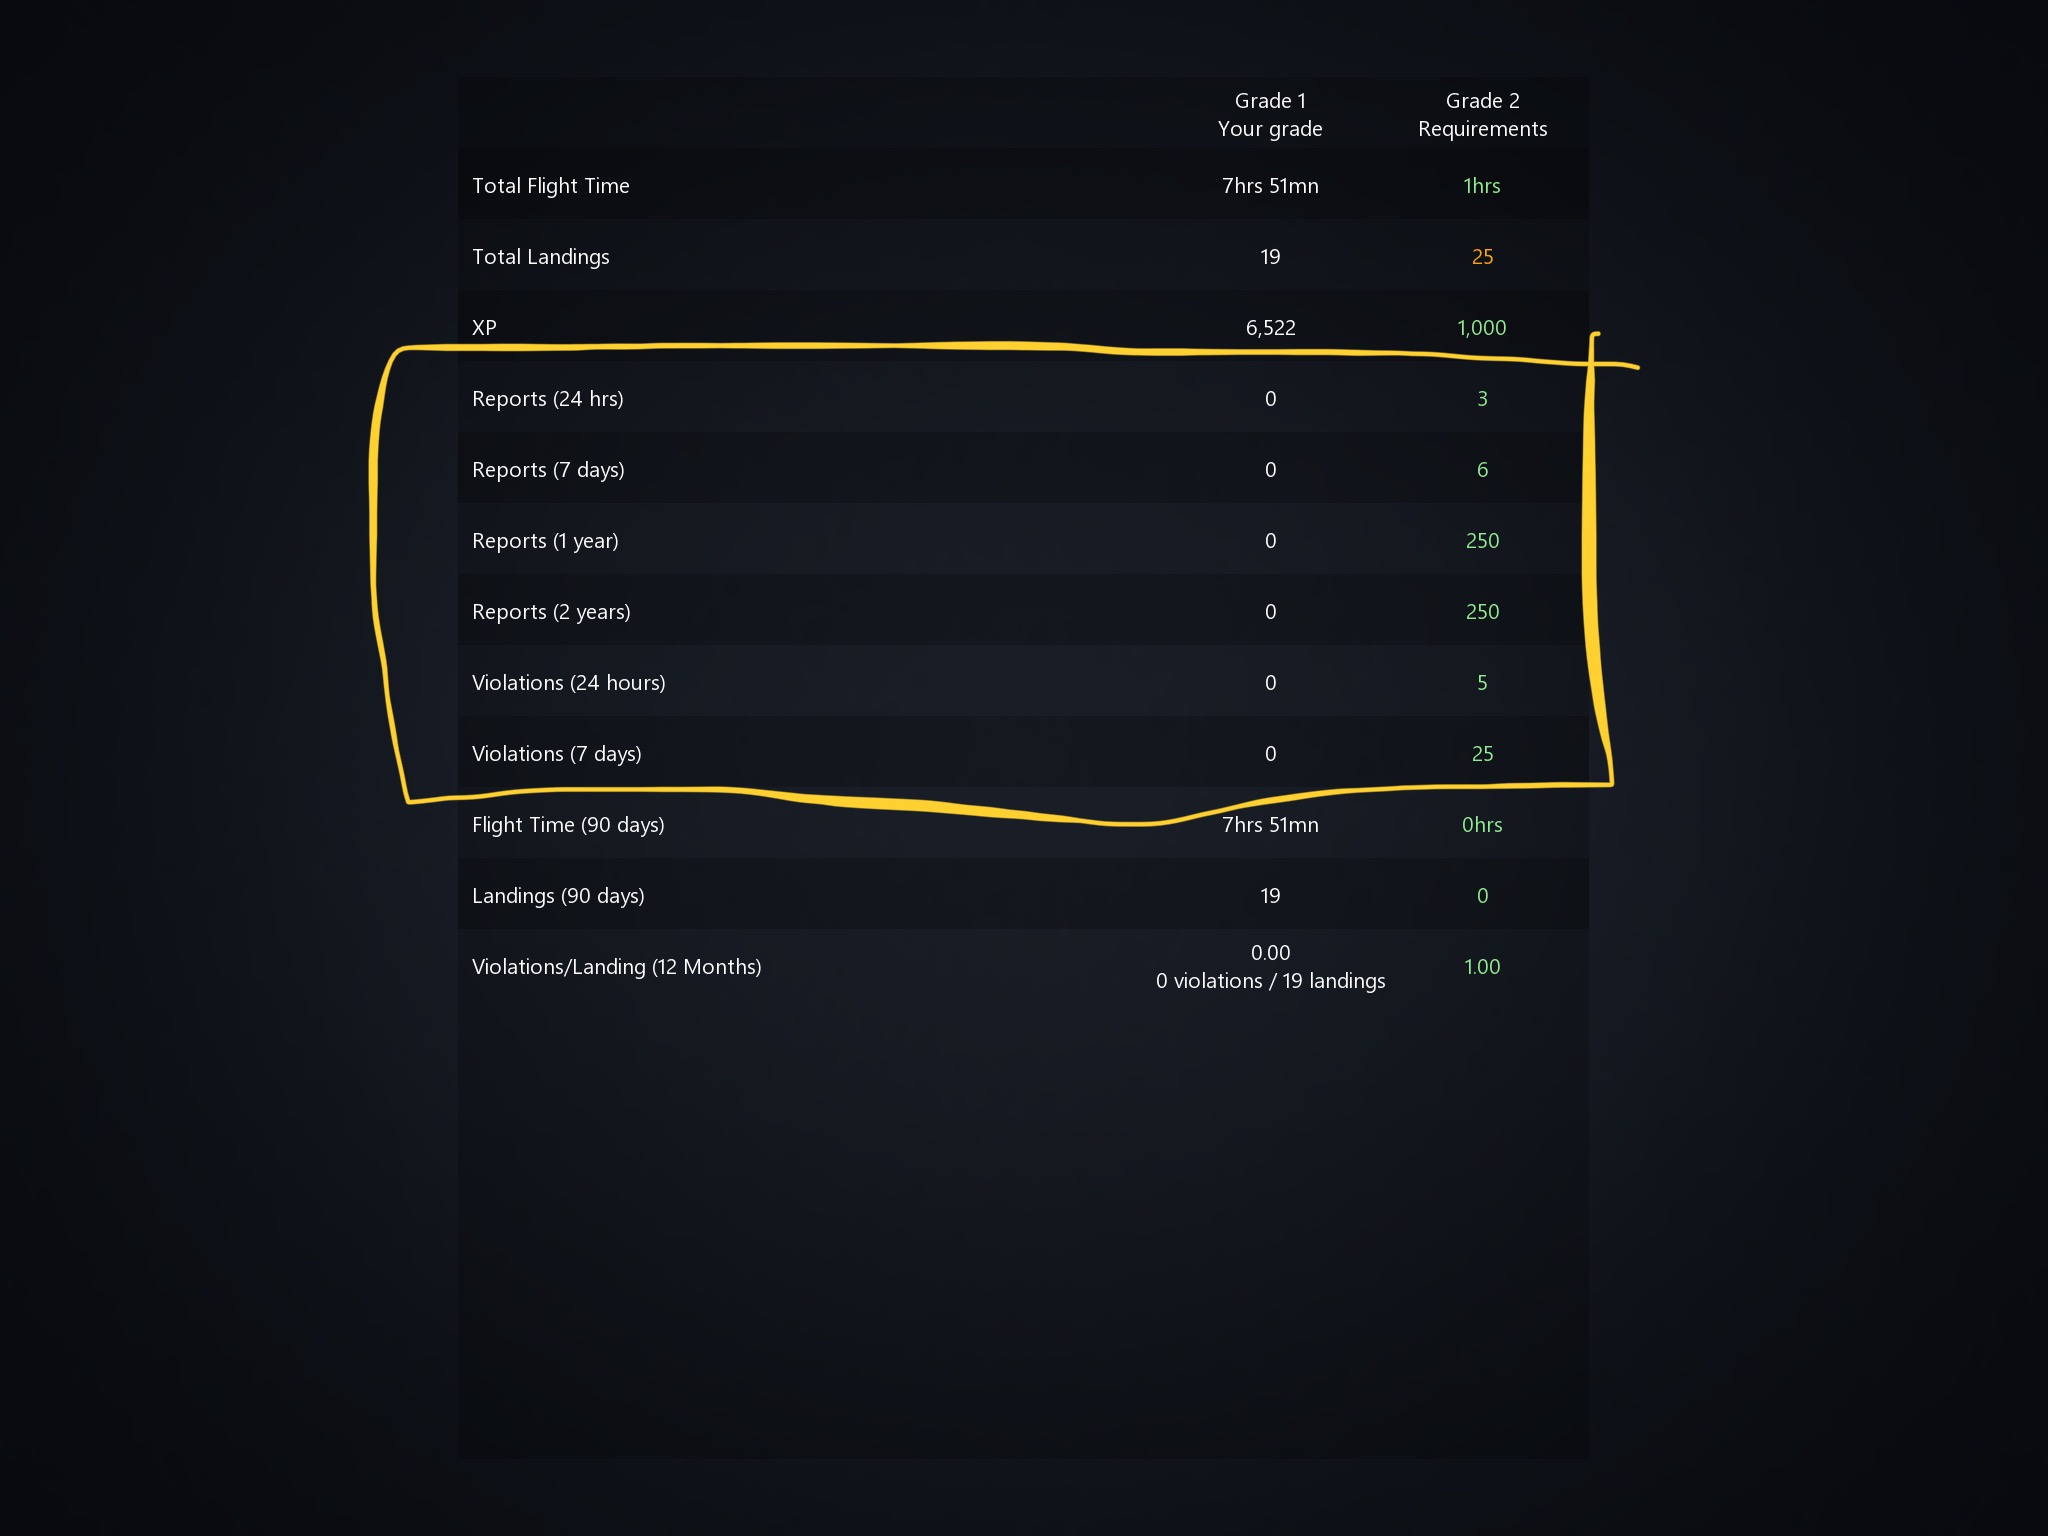
Task: Click the green 1.00 violations ratio requirement
Action: pyautogui.click(x=1482, y=967)
